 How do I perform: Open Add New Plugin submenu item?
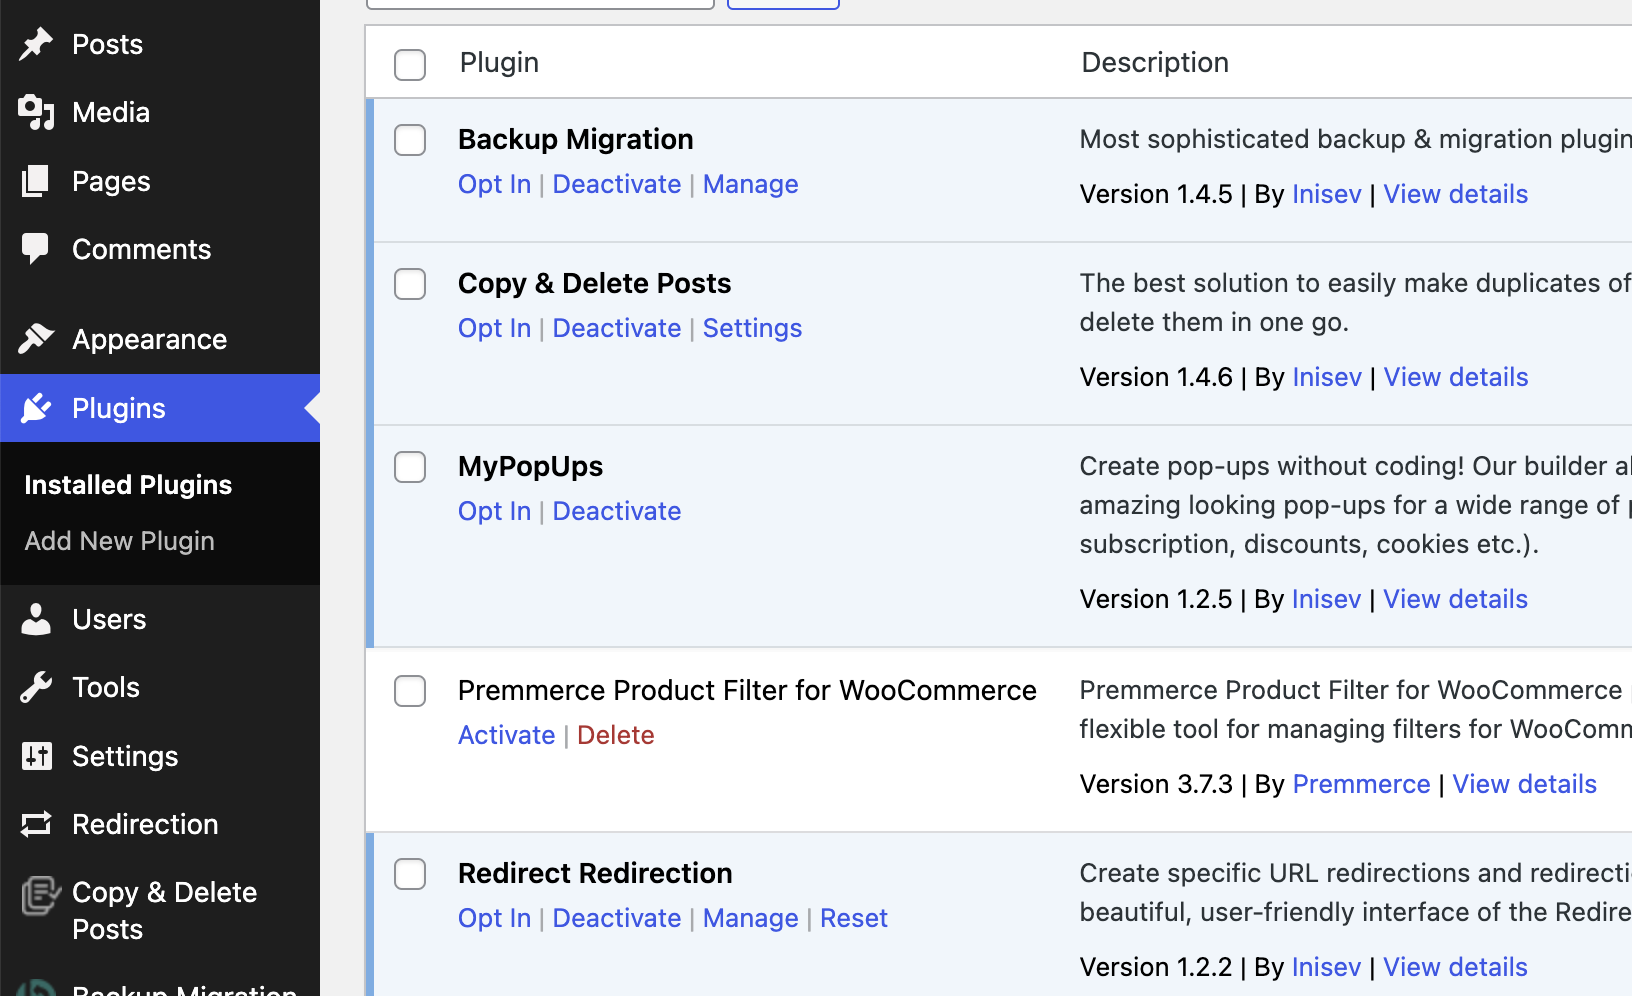click(119, 541)
